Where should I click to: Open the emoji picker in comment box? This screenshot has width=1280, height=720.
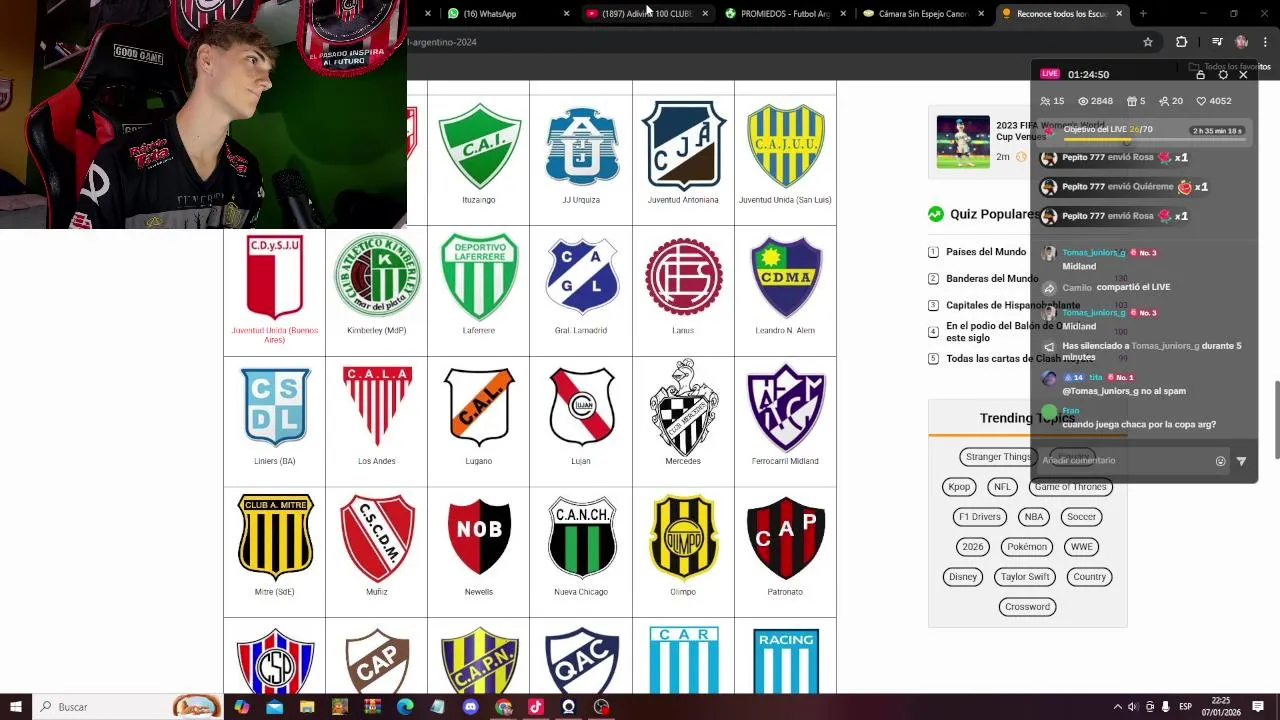[x=1220, y=461]
